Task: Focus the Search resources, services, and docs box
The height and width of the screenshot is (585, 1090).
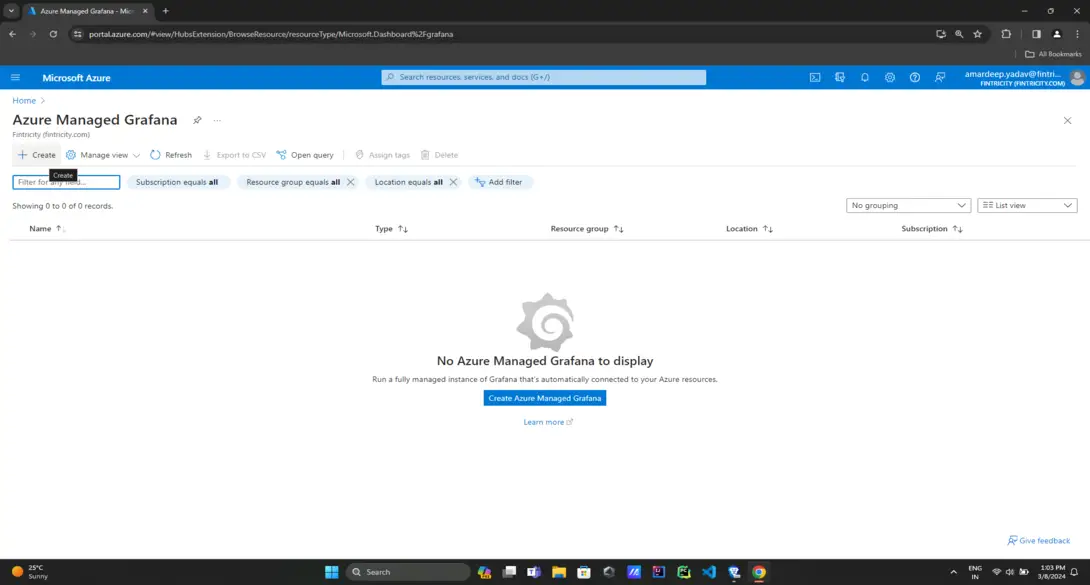Action: click(544, 77)
